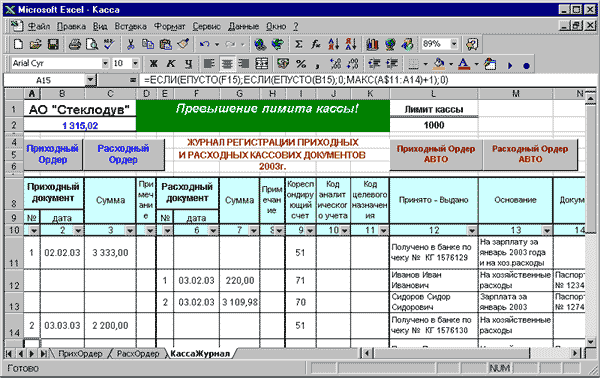Click the fill color bucket icon
The height and width of the screenshot is (379, 600).
(x=440, y=64)
